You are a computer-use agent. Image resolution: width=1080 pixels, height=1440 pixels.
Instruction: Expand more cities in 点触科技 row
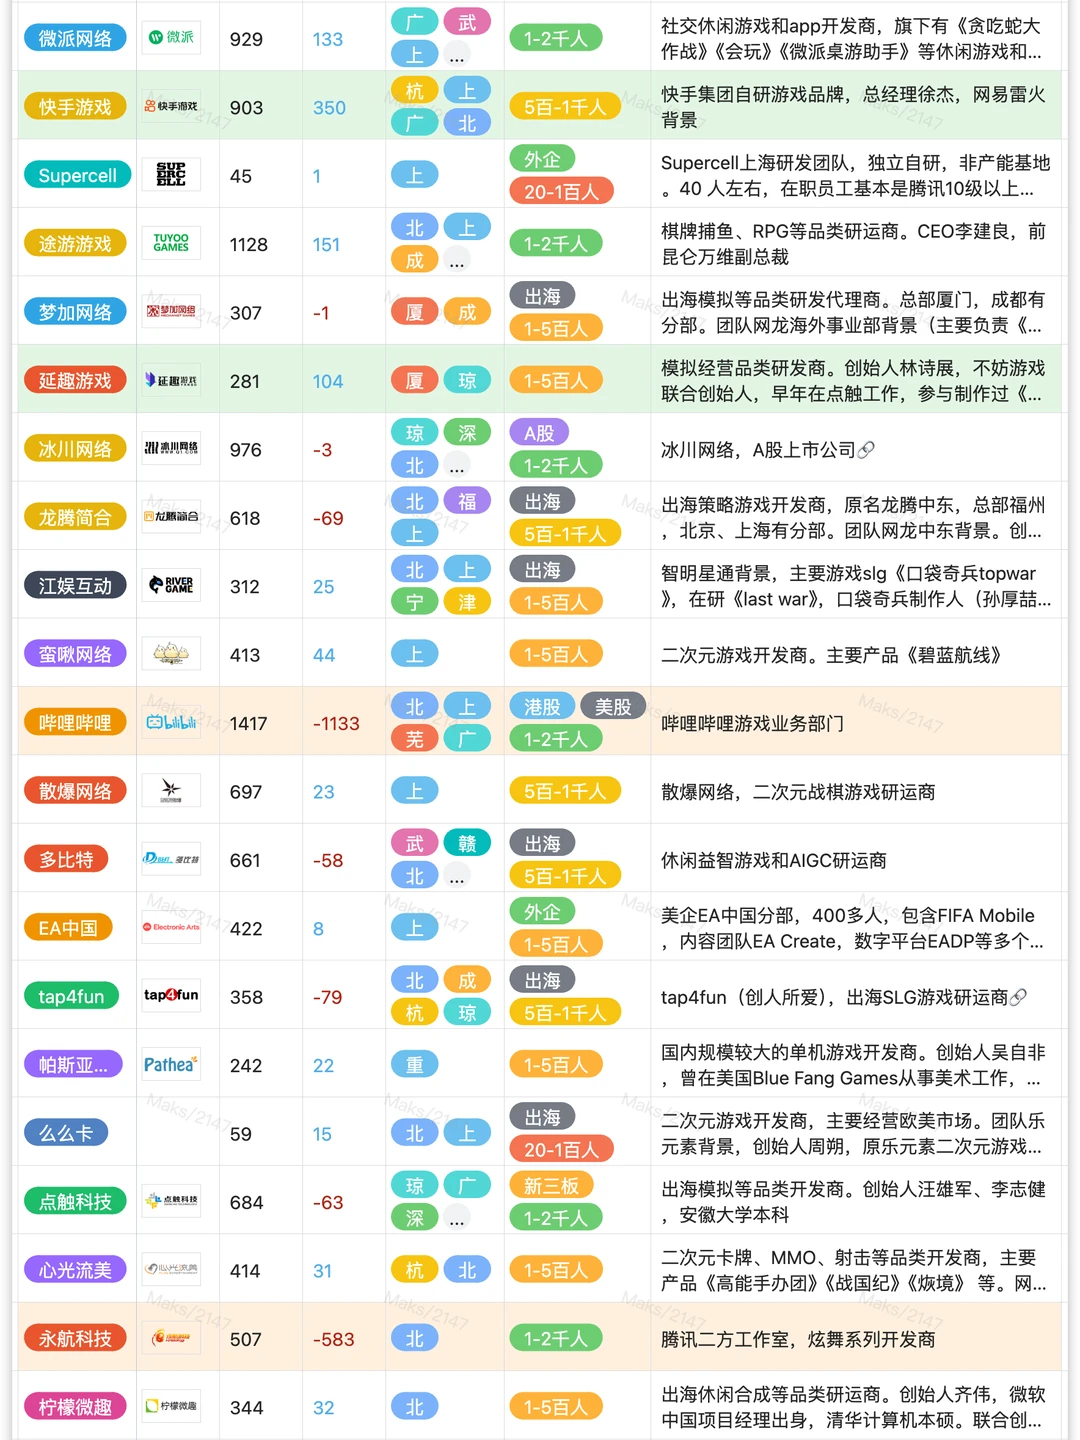click(457, 1218)
